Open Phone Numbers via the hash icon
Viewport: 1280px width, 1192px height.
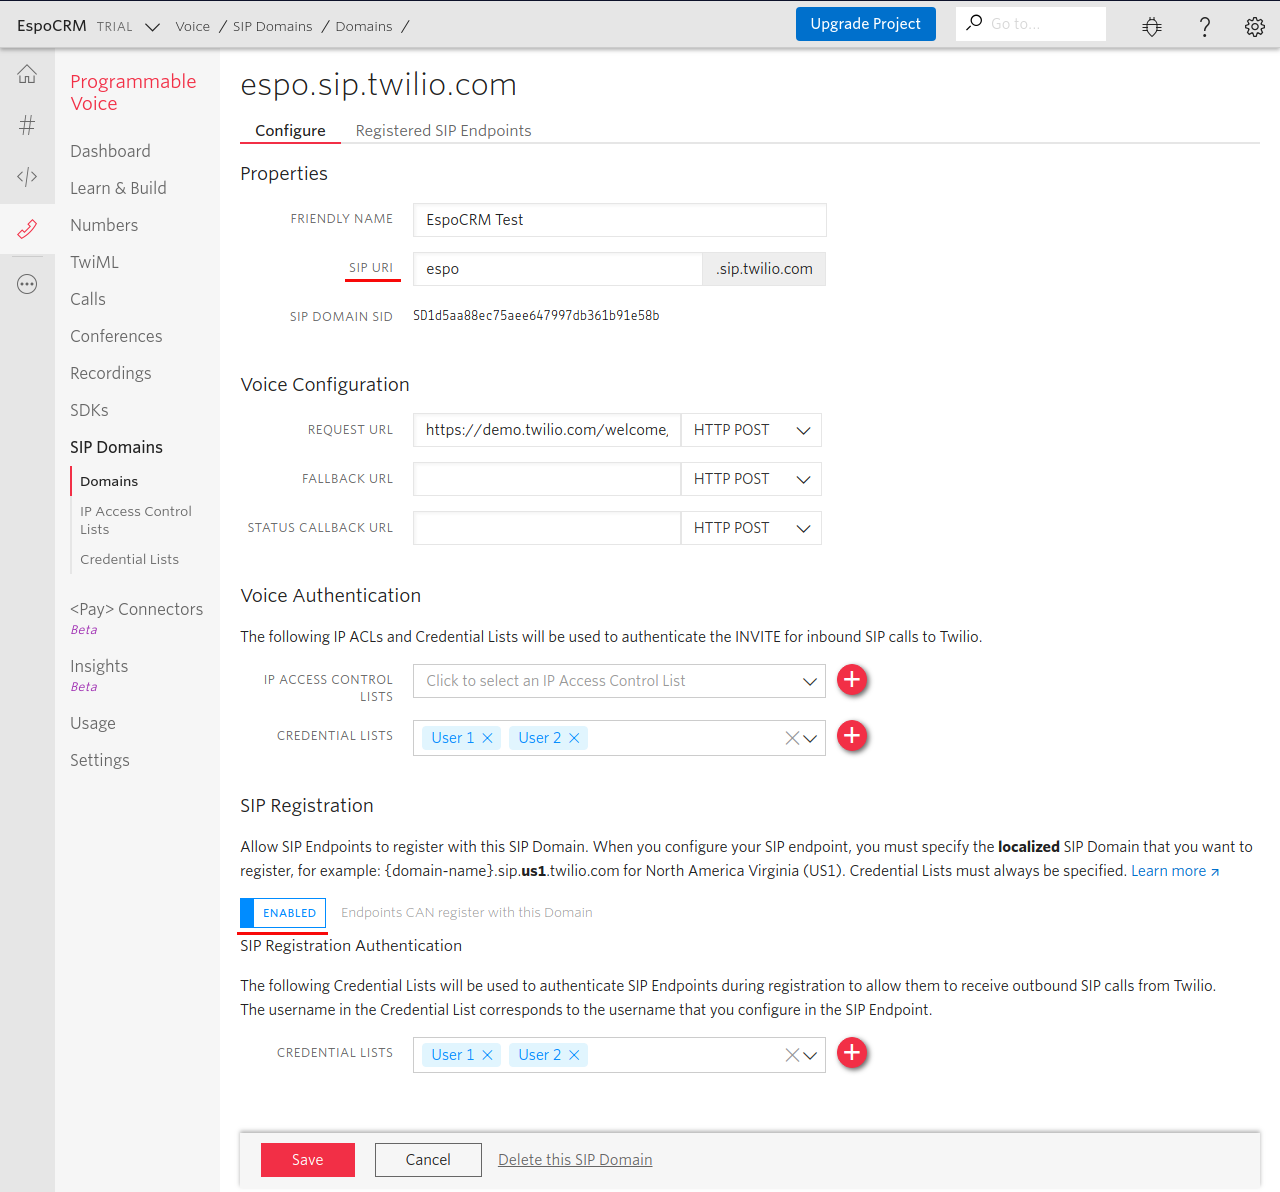[x=27, y=125]
